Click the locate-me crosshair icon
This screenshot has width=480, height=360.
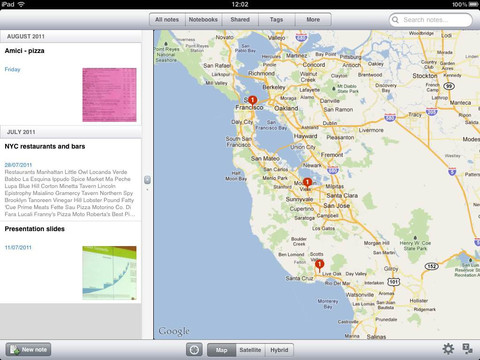pyautogui.click(x=194, y=350)
